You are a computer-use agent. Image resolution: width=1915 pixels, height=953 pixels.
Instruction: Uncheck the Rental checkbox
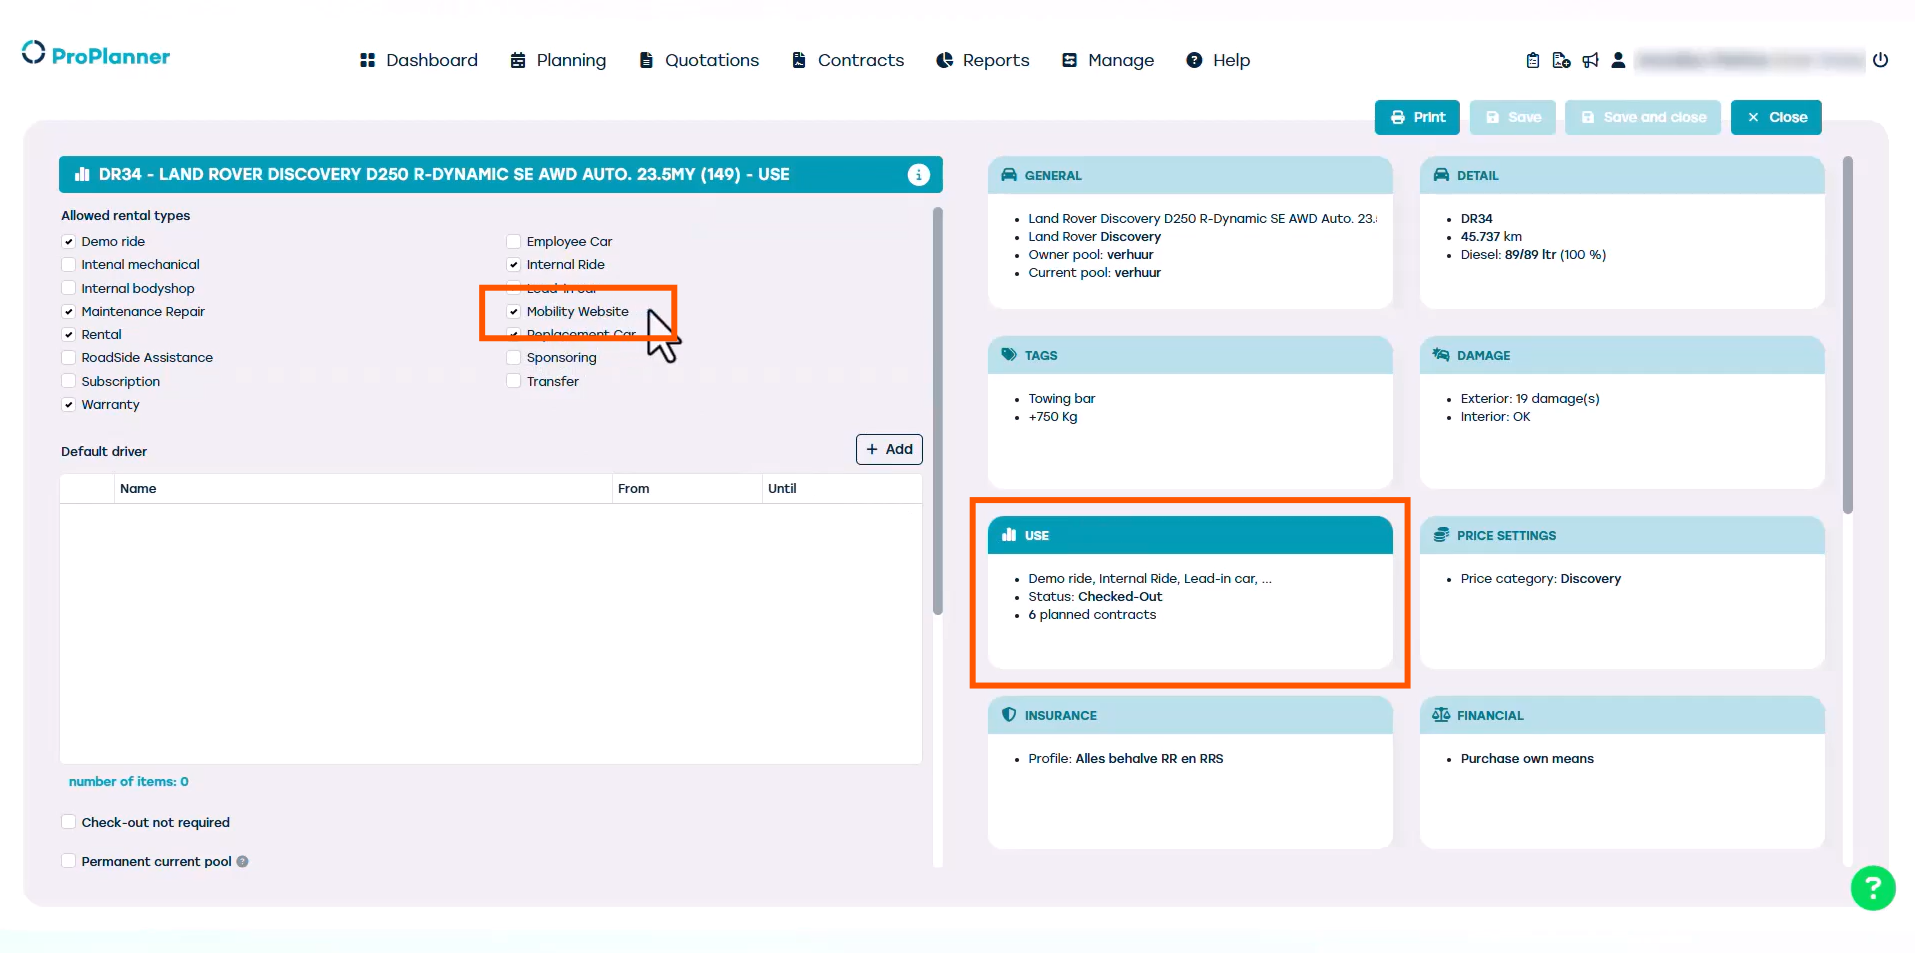tap(69, 335)
